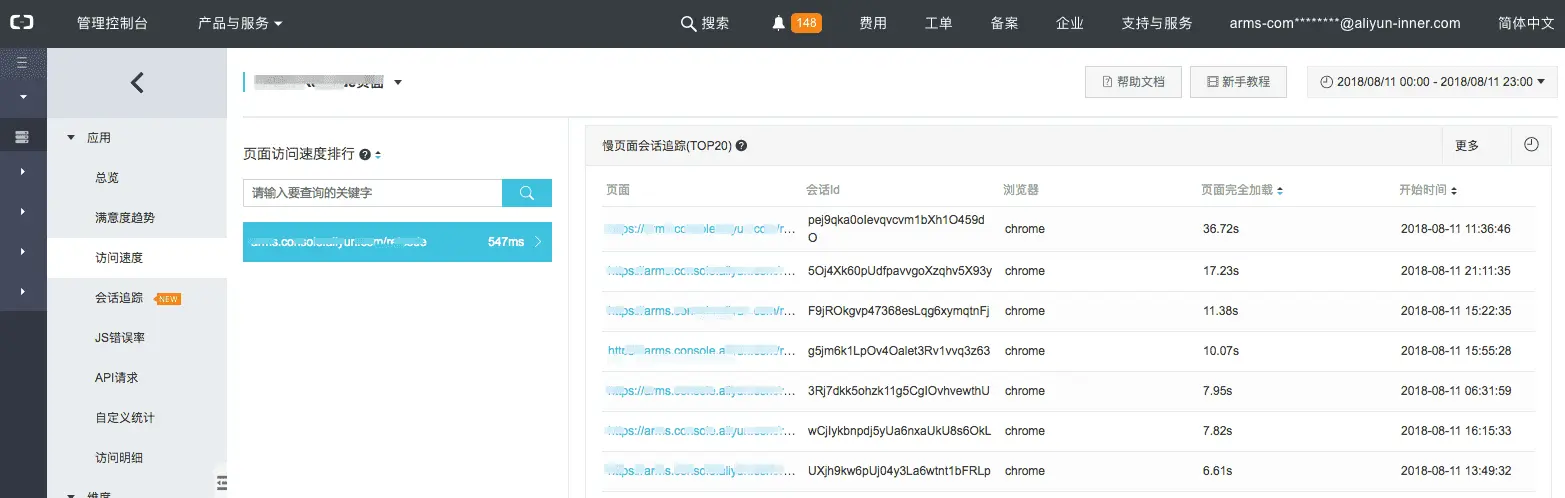
Task: Open the 产品与服务 dropdown menu
Action: coord(240,24)
